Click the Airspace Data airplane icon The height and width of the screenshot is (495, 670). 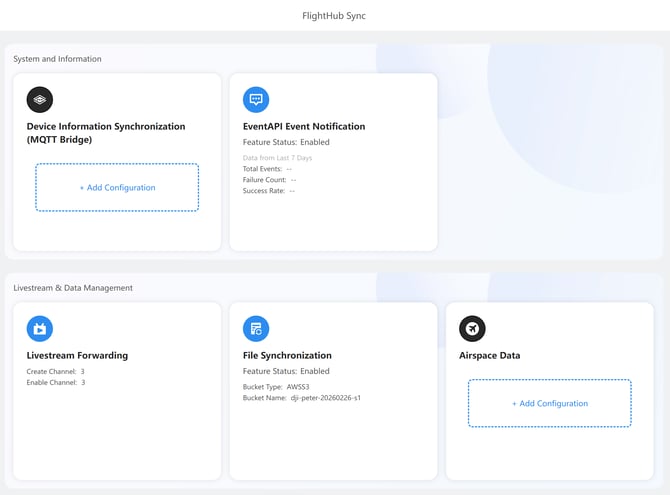[x=472, y=328]
